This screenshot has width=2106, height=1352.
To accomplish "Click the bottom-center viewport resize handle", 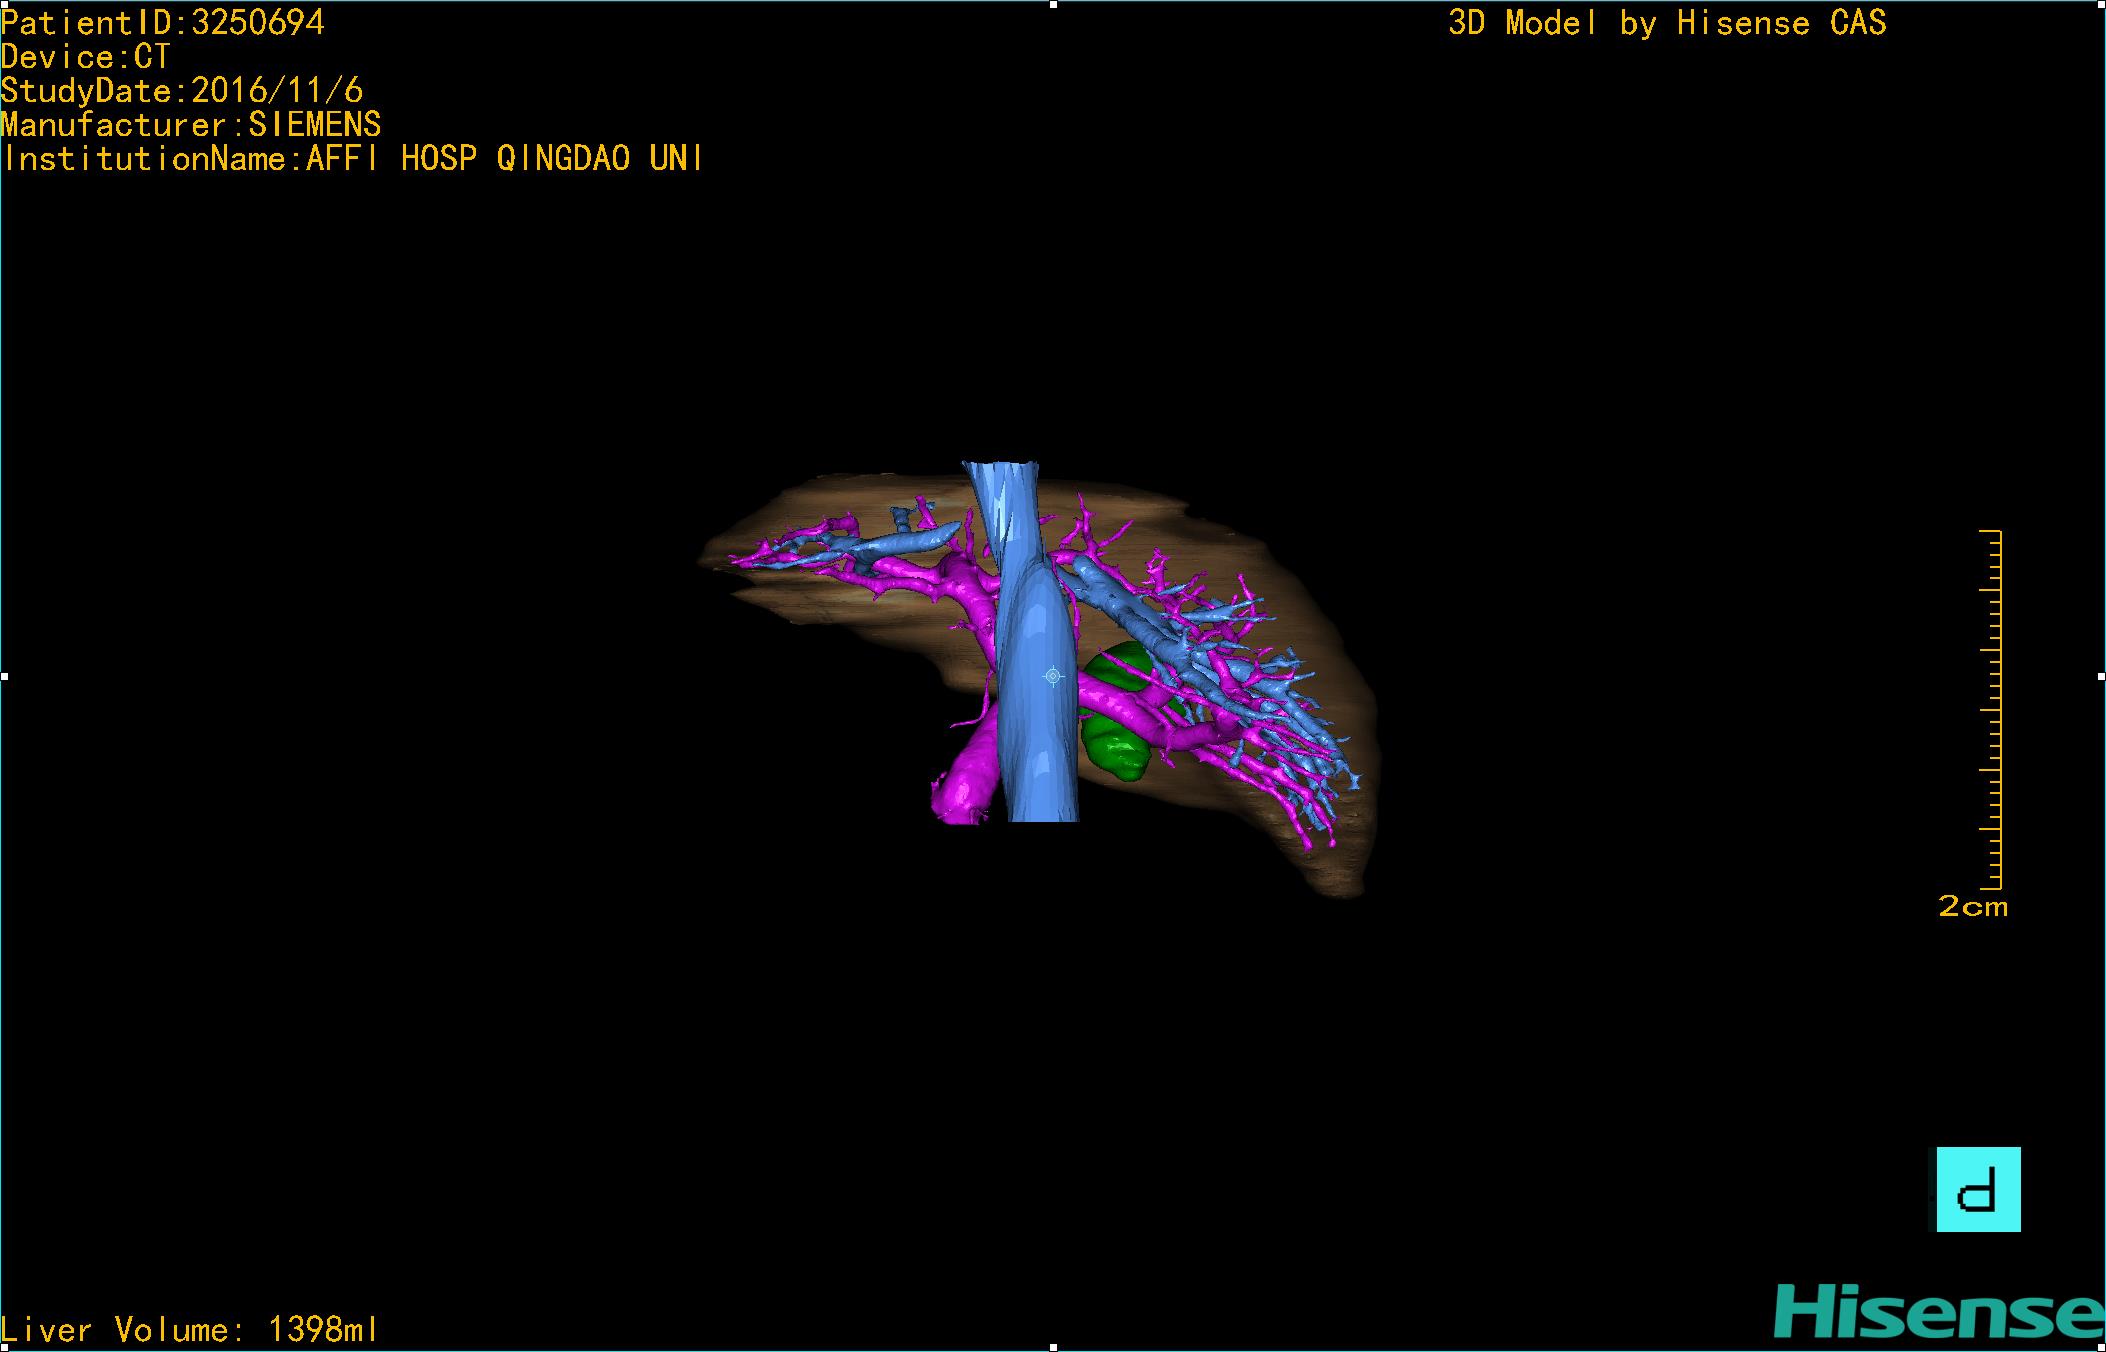I will pyautogui.click(x=1053, y=1347).
